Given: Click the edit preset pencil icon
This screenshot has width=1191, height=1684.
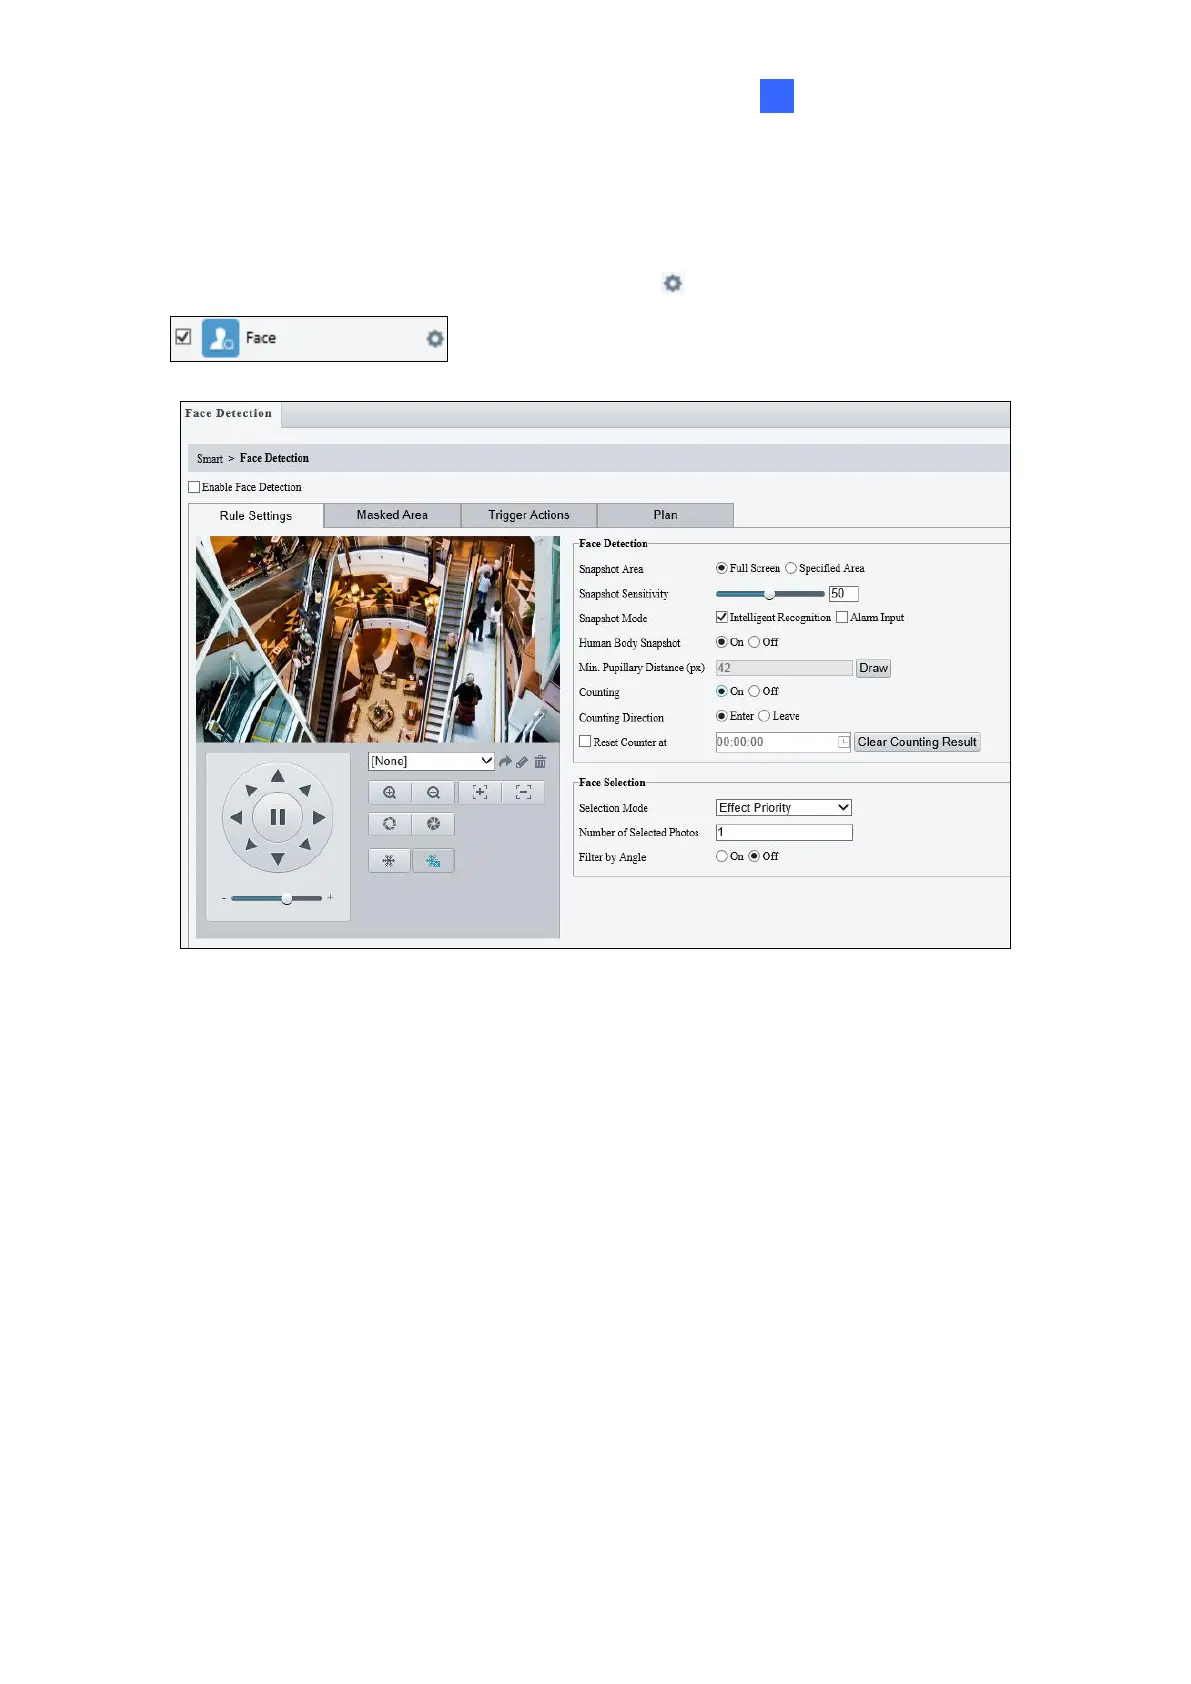Looking at the screenshot, I should 522,762.
